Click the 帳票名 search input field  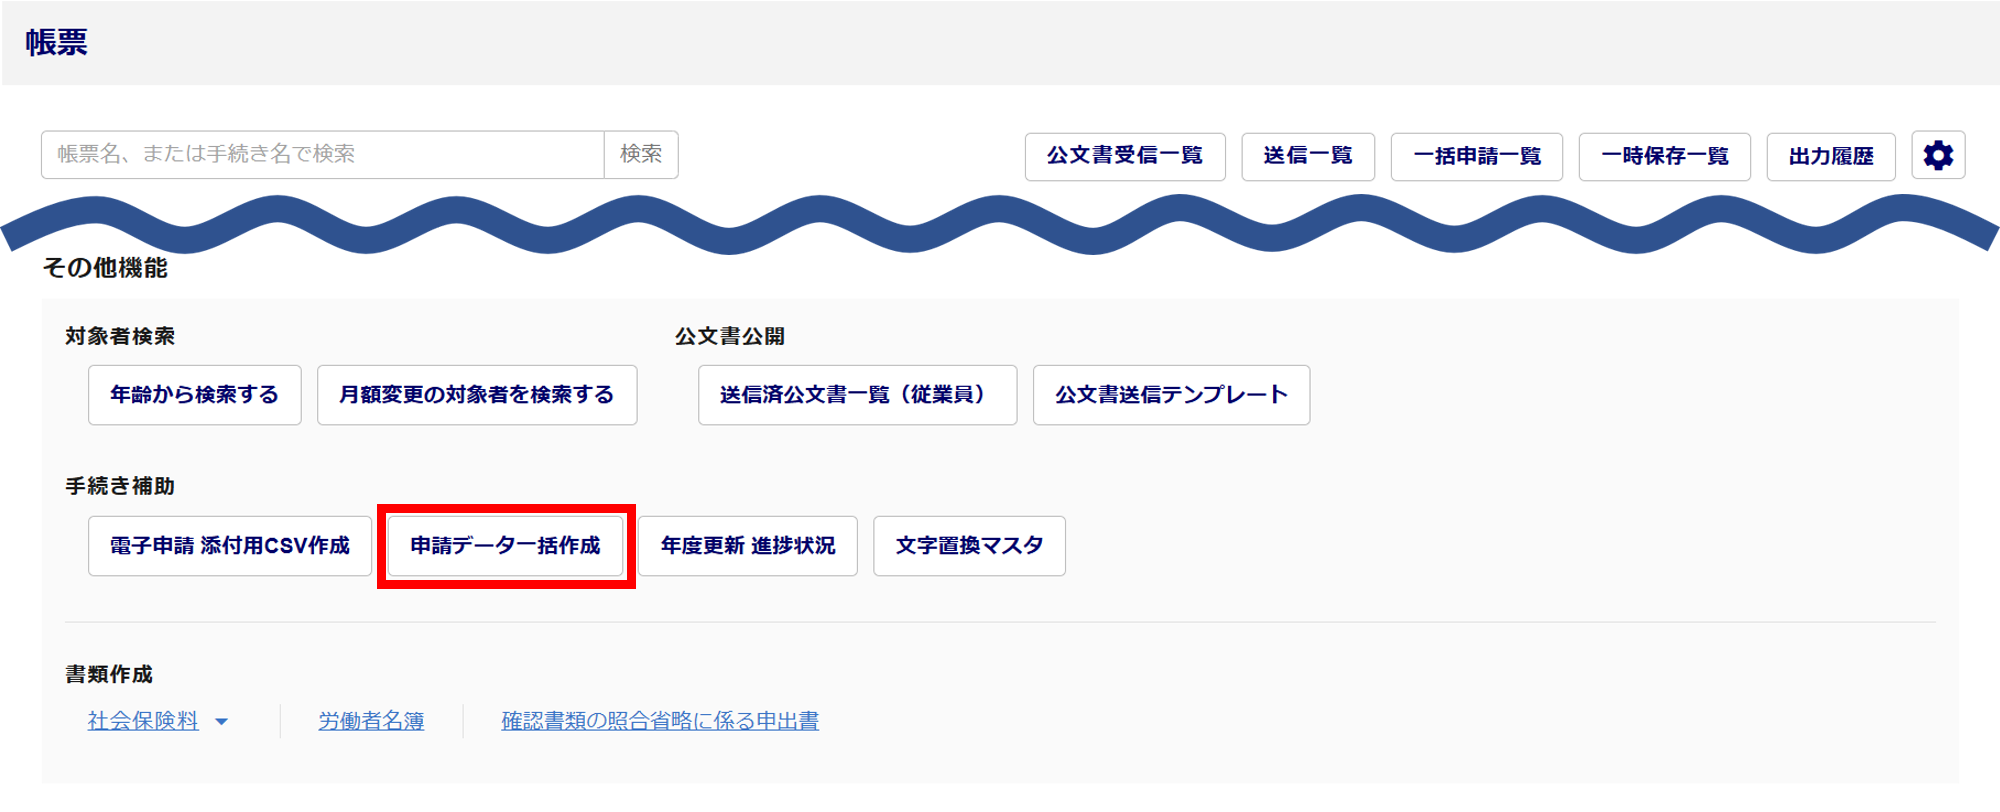pos(322,155)
